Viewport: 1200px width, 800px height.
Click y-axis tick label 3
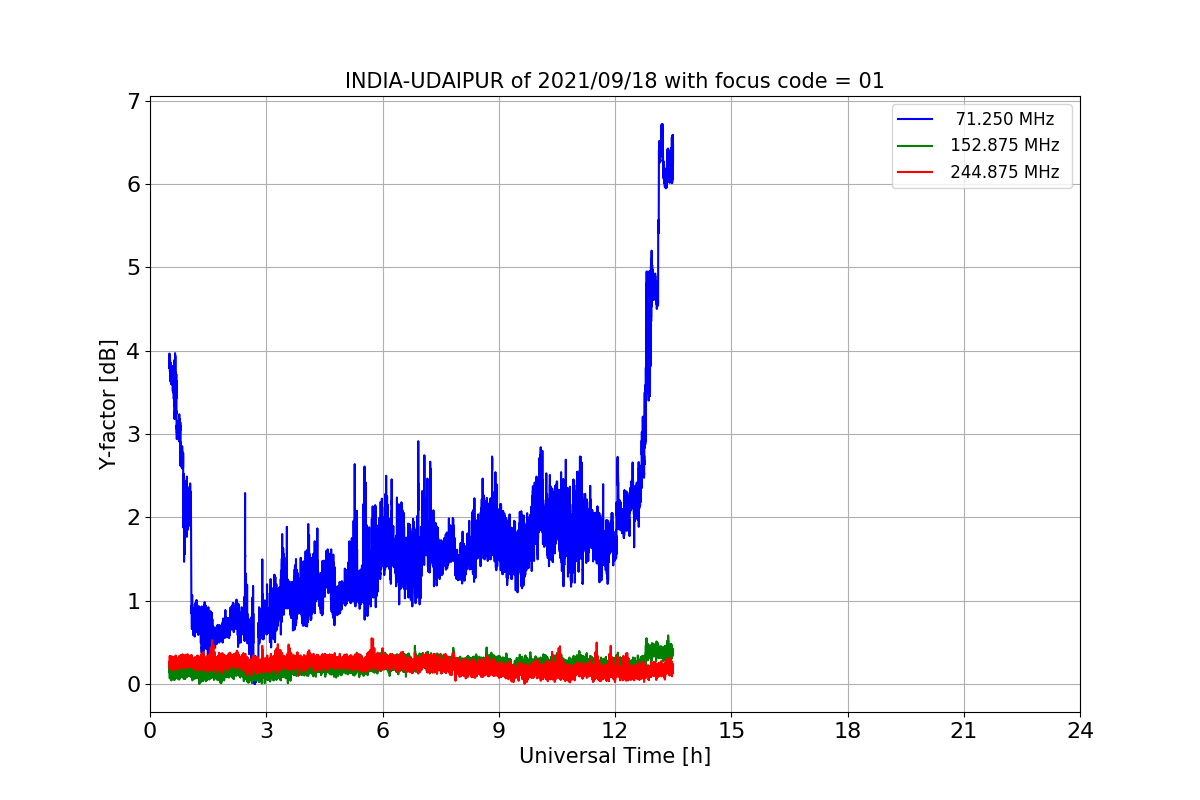tap(132, 434)
